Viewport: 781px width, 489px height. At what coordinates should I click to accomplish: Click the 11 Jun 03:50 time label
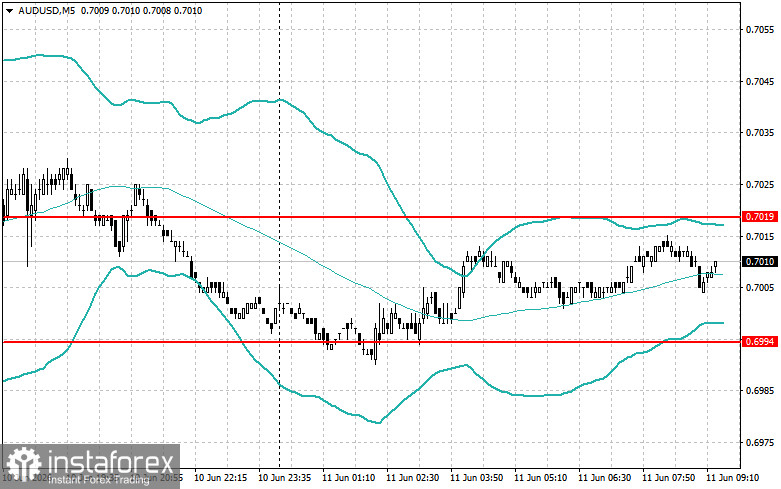click(476, 478)
